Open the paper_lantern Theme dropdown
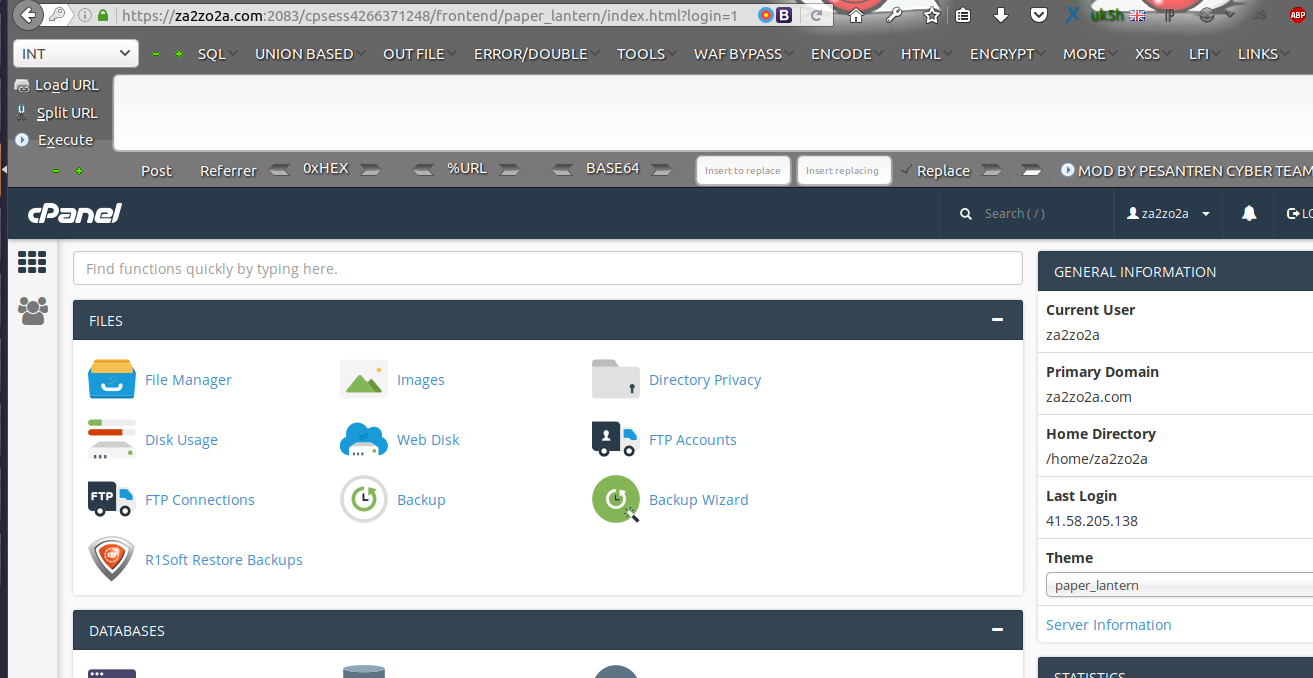 1180,585
